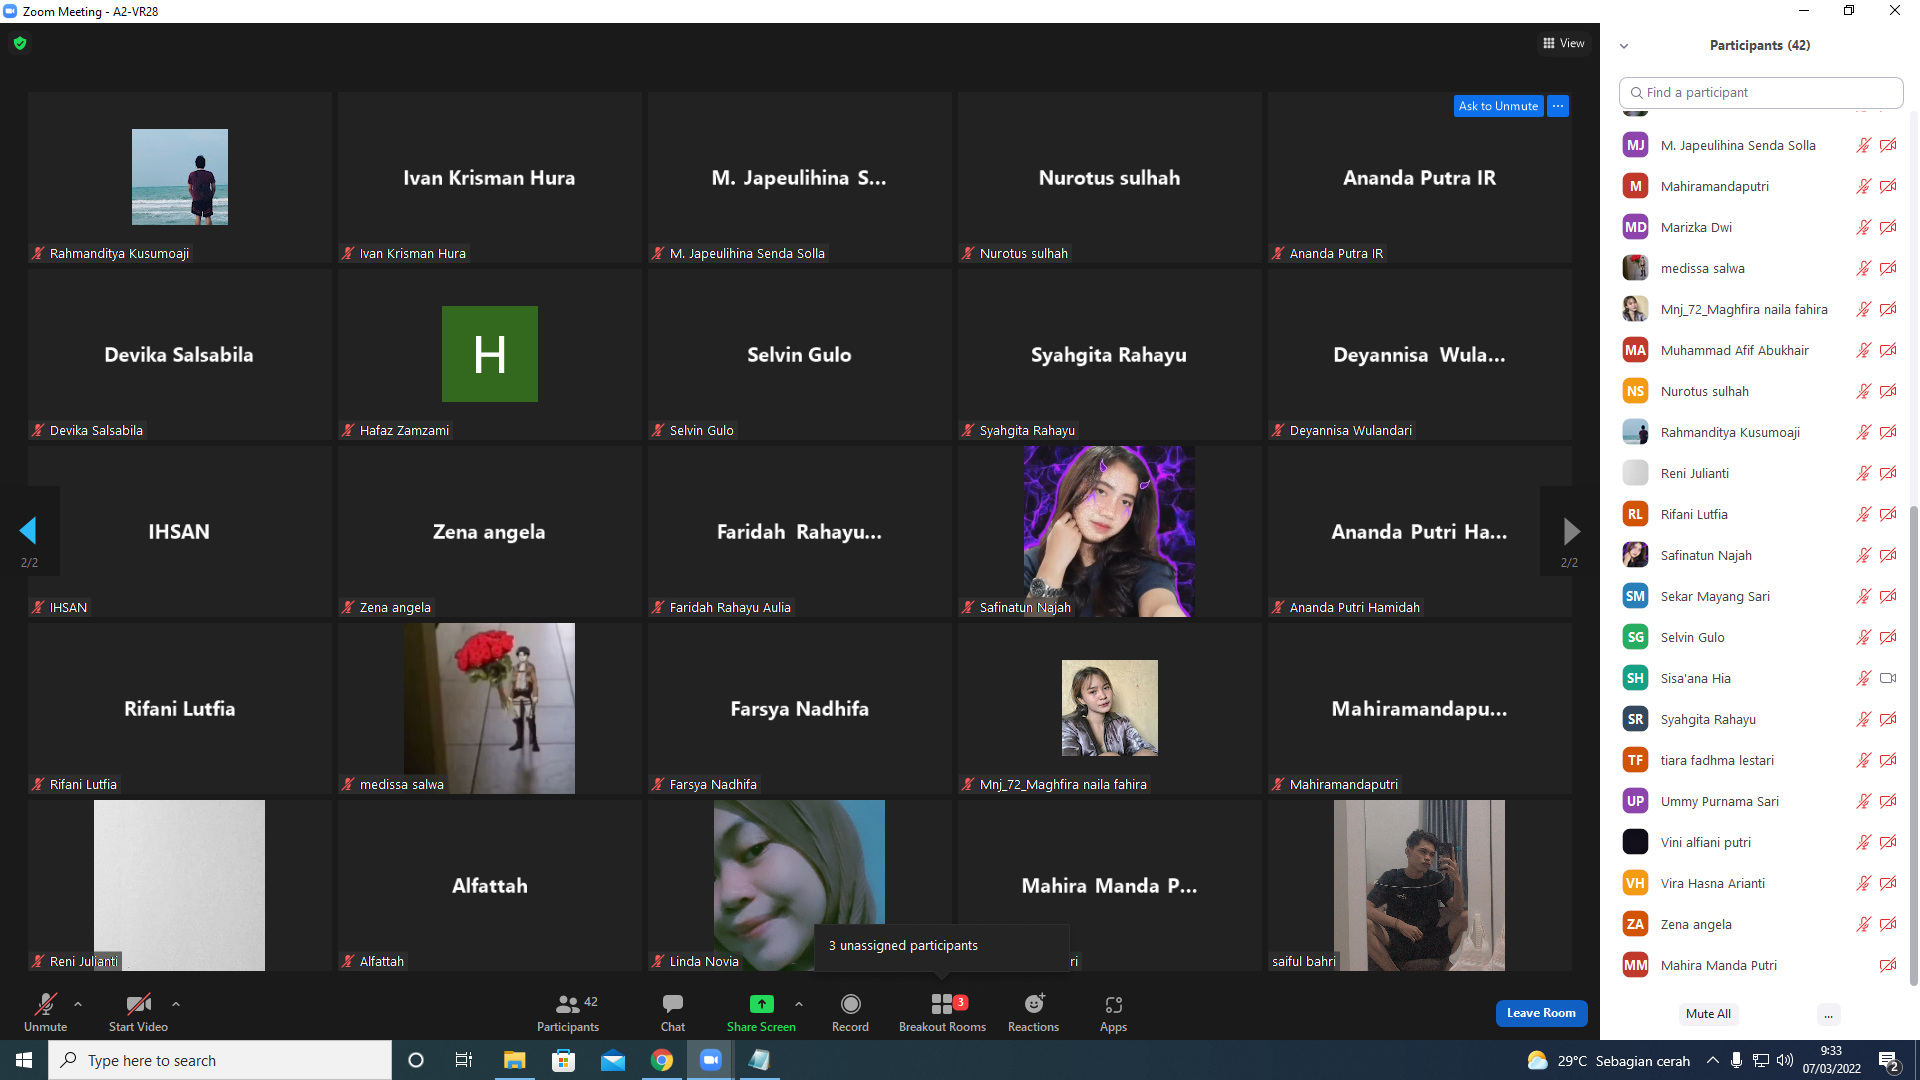
Task: Click Ask to Unmute on Ananda Putra IR
Action: (1498, 106)
